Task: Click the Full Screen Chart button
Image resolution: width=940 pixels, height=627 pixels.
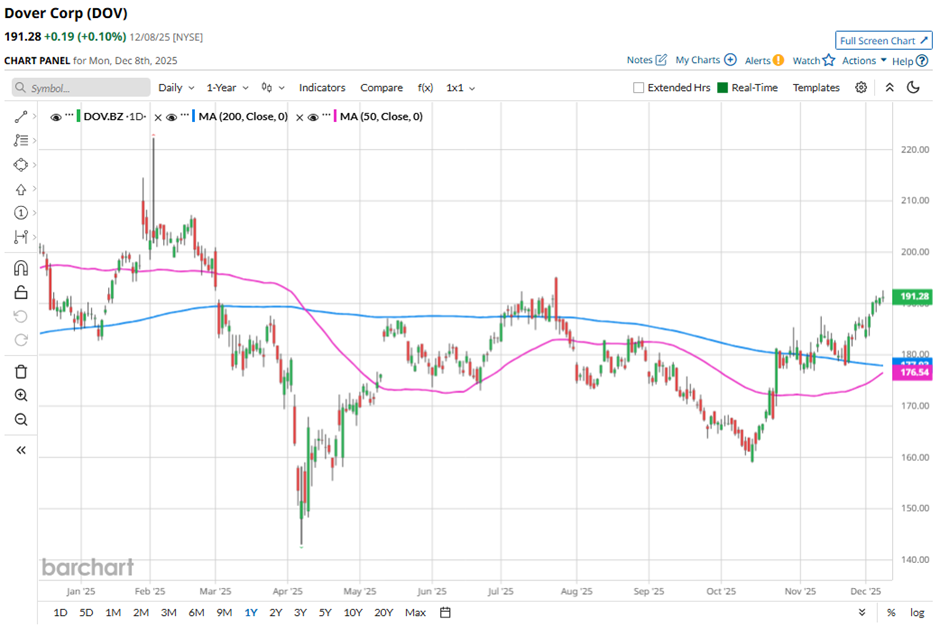Action: 884,41
